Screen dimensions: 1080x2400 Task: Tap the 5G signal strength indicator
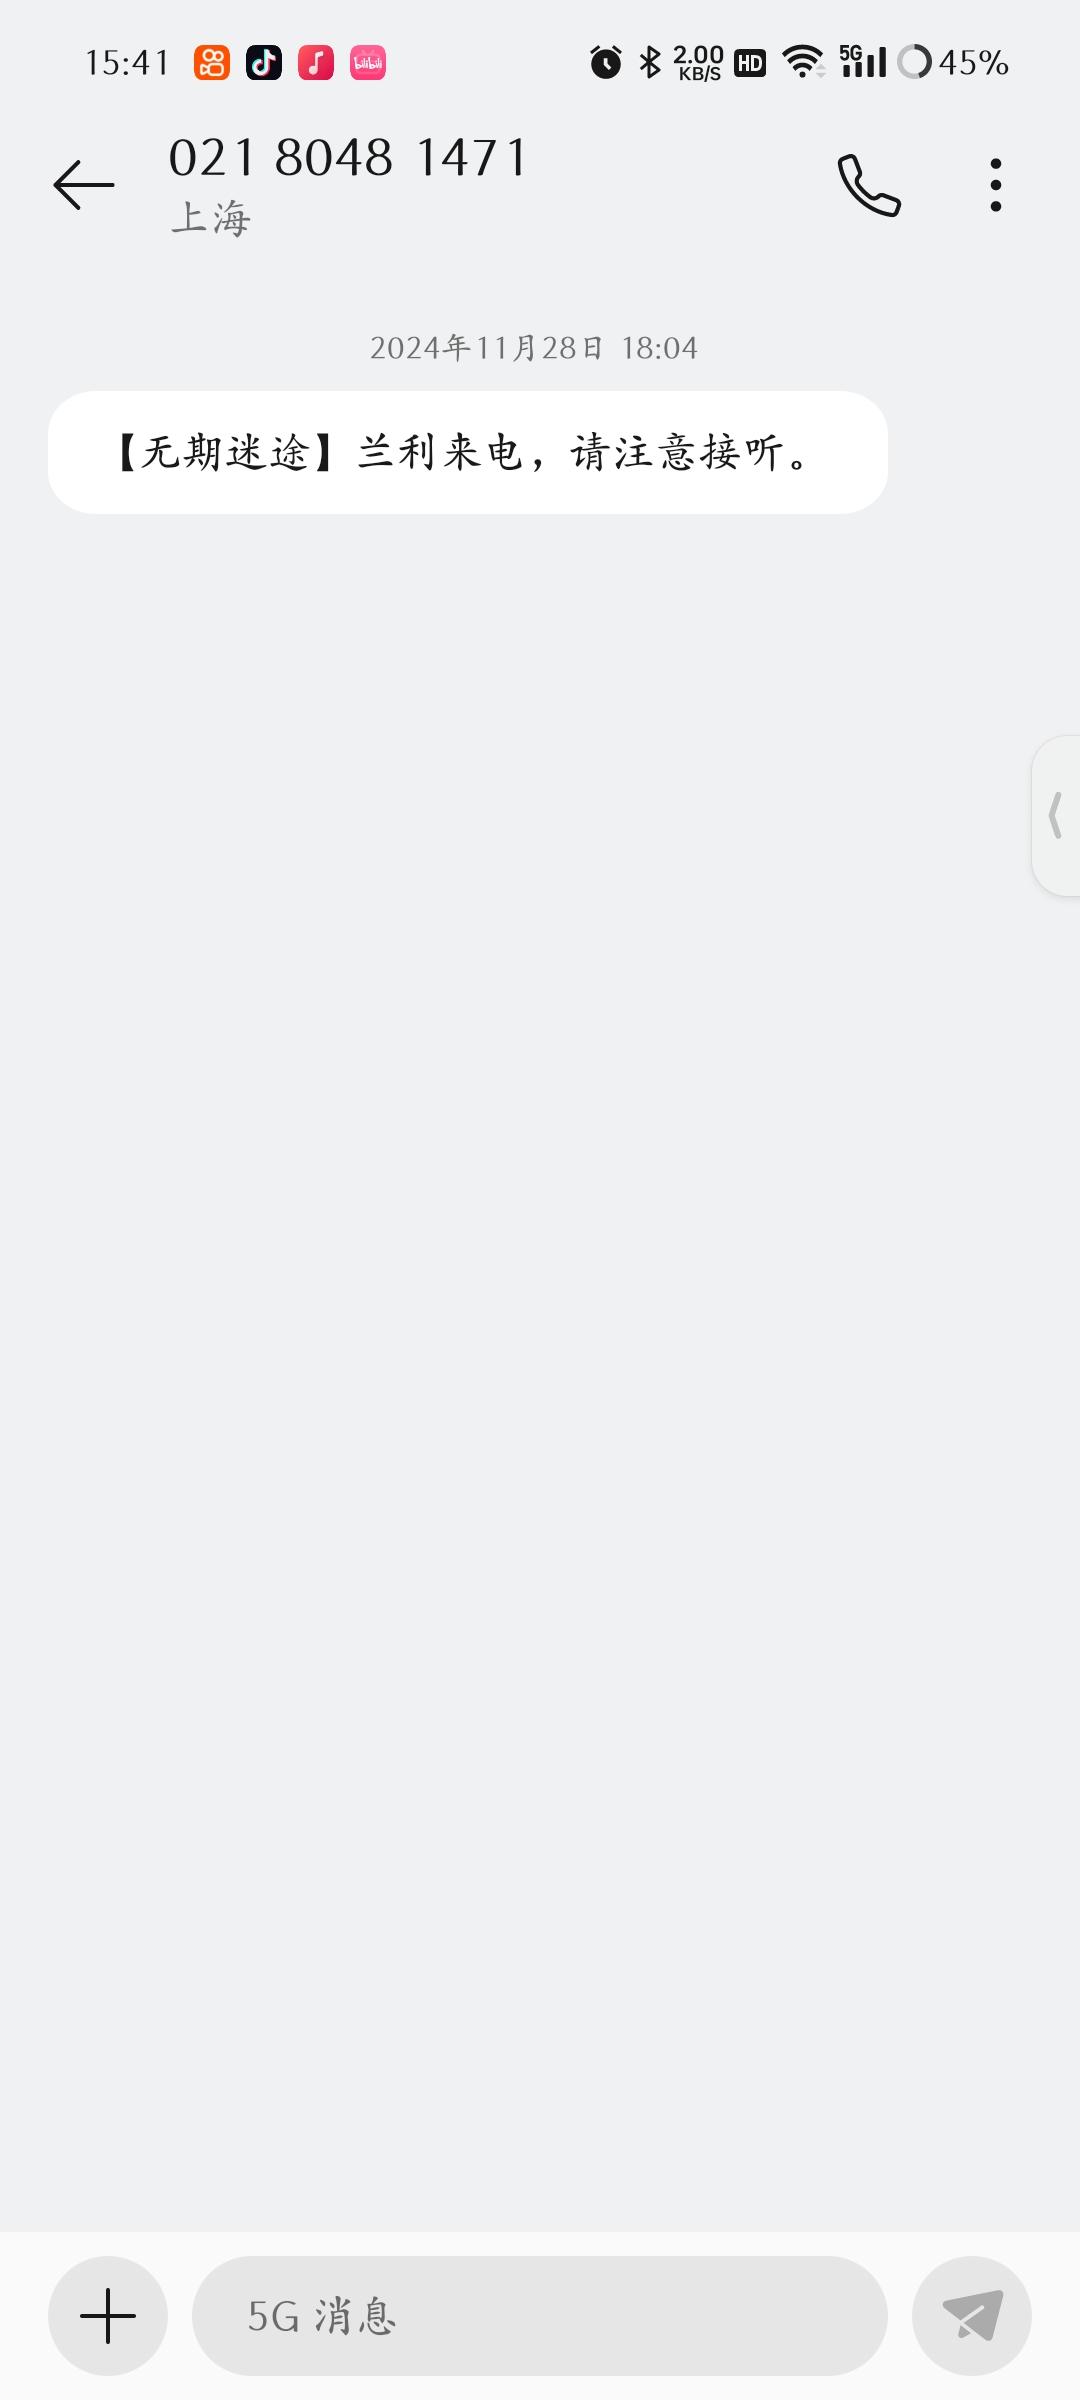coord(862,62)
